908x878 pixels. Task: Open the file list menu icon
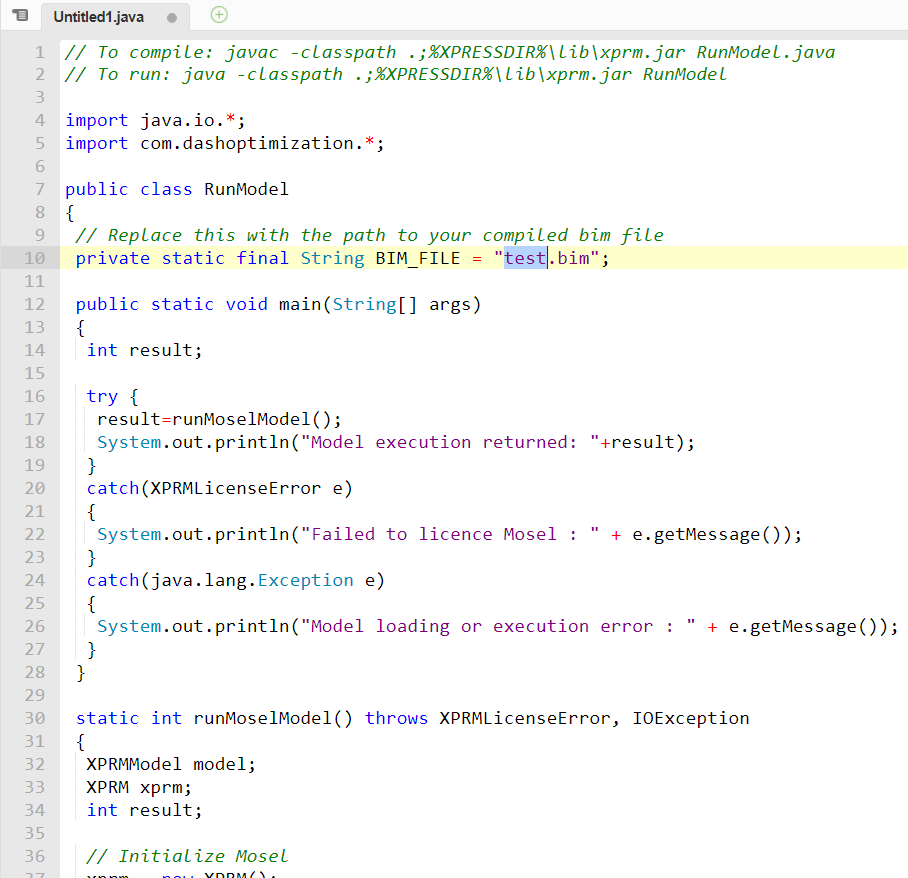[20, 16]
